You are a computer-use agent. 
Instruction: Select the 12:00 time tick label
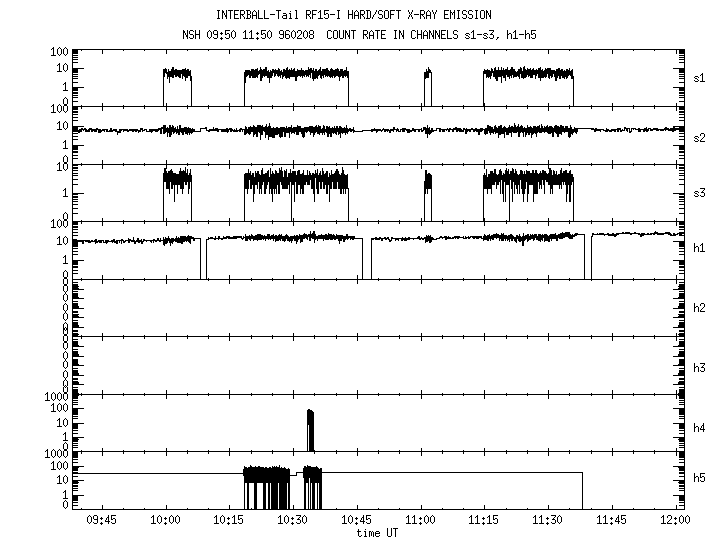point(675,520)
